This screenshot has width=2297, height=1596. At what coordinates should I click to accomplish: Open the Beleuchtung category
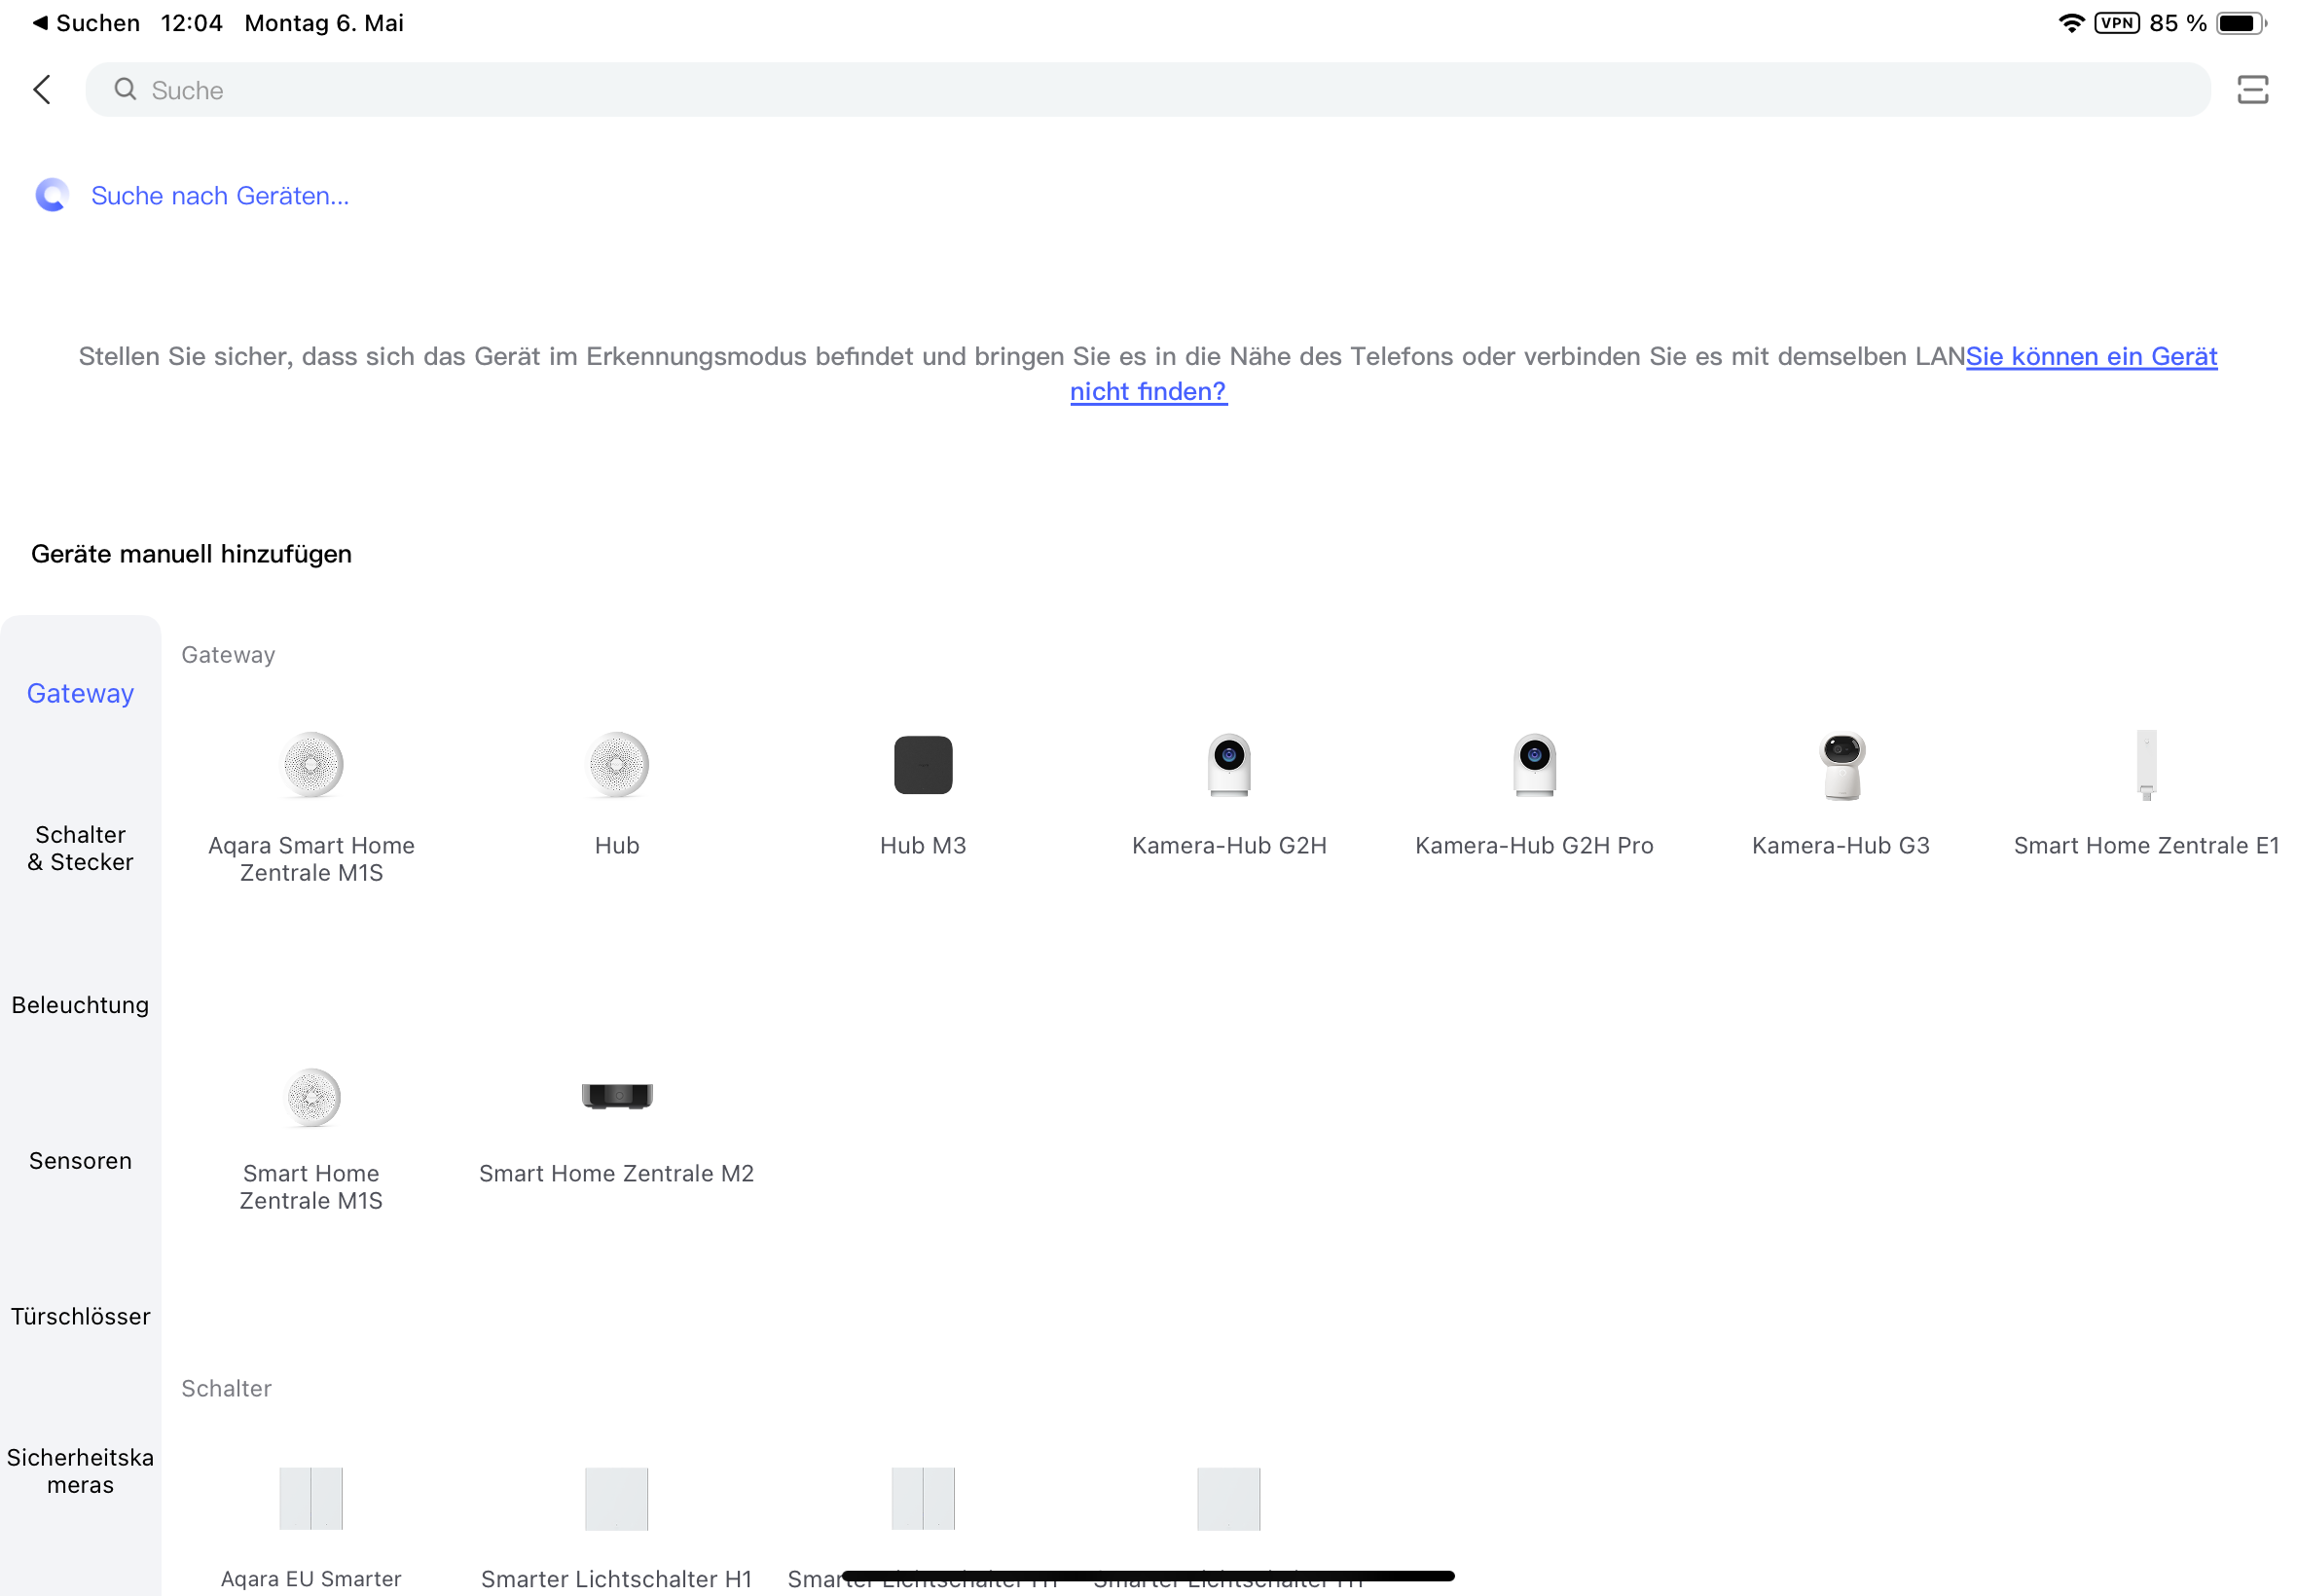click(80, 1005)
